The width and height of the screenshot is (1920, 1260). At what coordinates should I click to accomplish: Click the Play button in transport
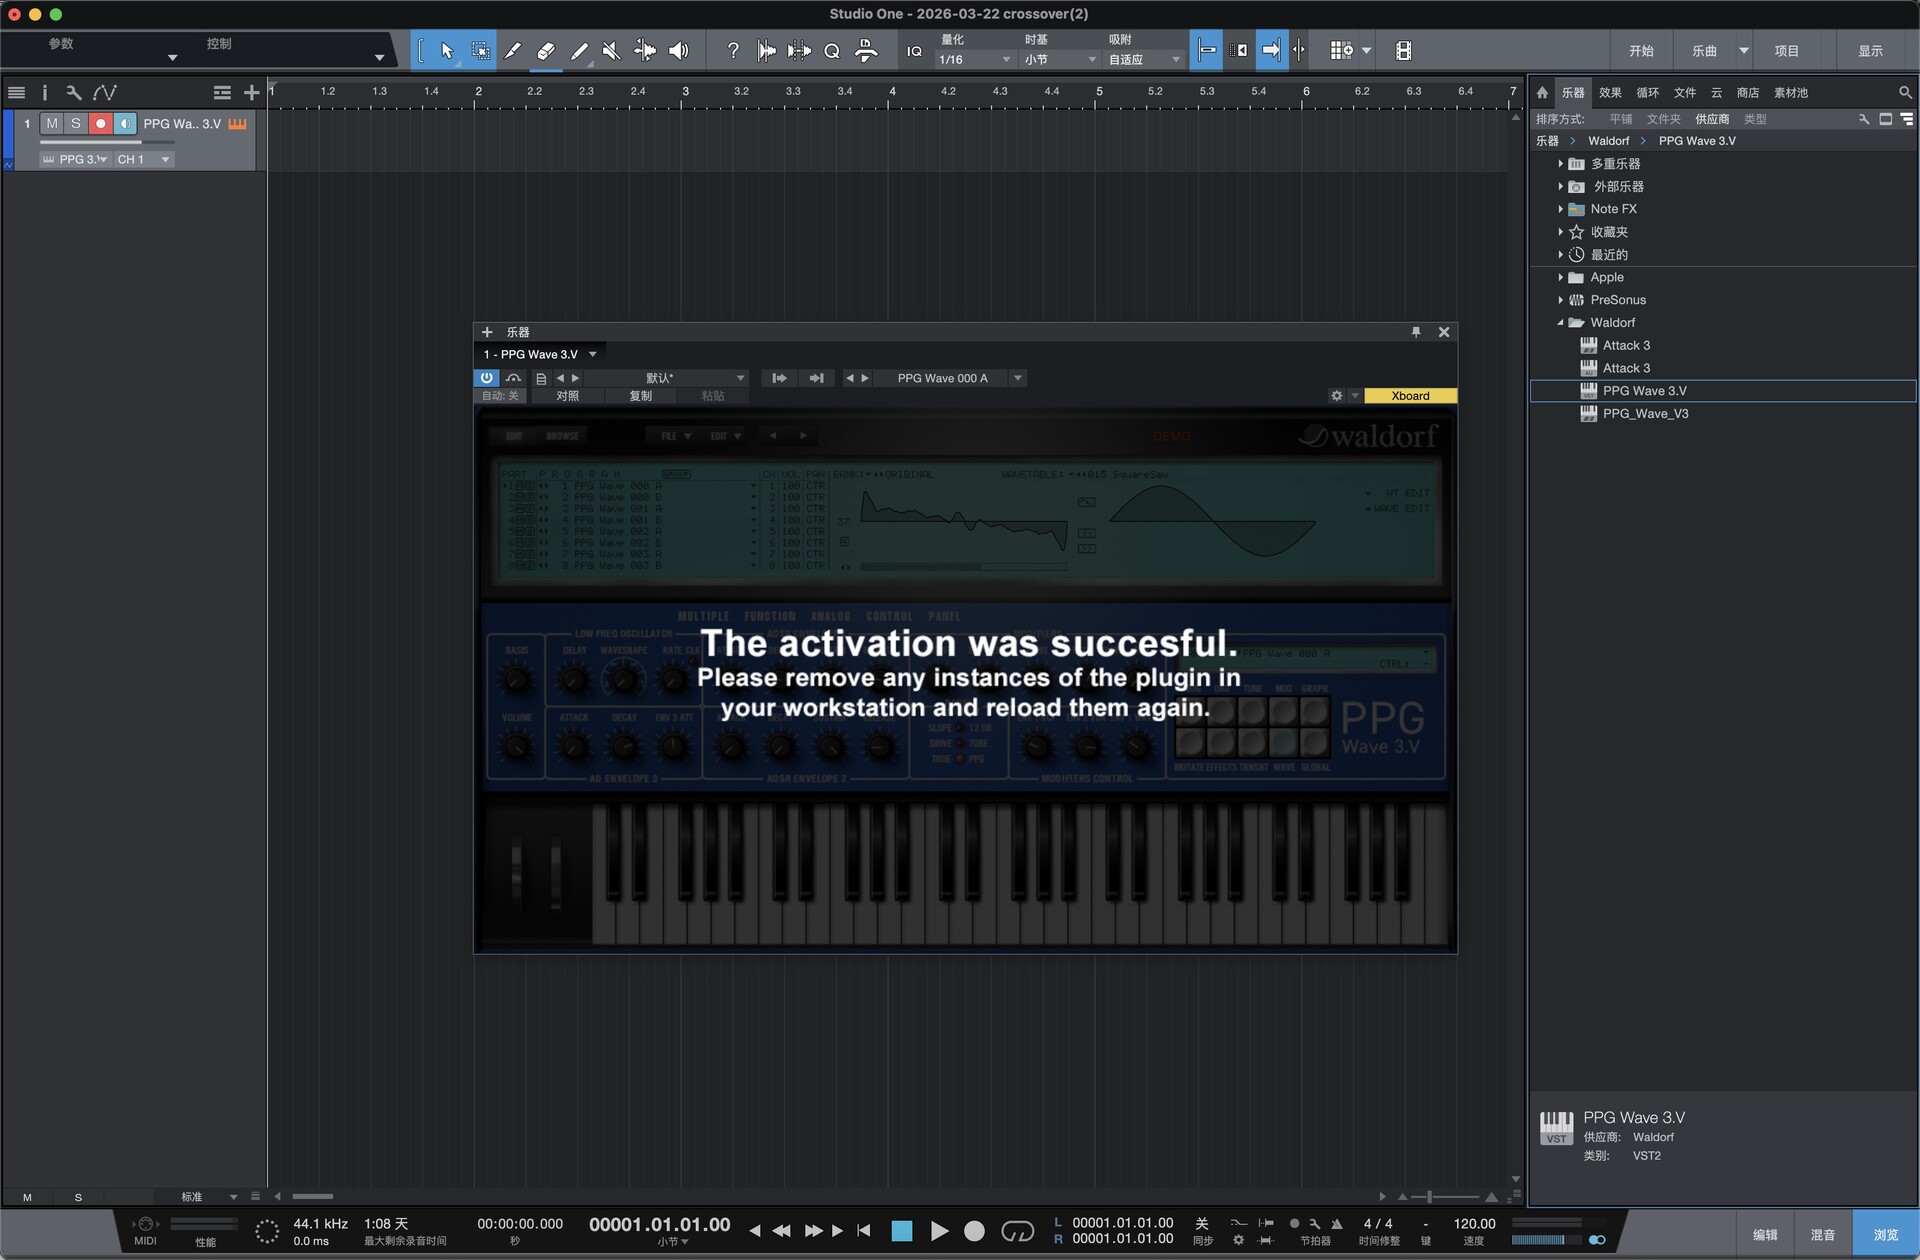tap(939, 1231)
